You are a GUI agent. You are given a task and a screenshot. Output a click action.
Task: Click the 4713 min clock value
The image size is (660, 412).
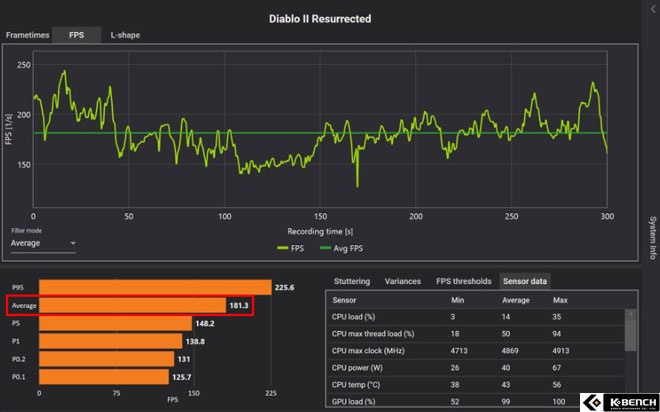[x=458, y=351]
